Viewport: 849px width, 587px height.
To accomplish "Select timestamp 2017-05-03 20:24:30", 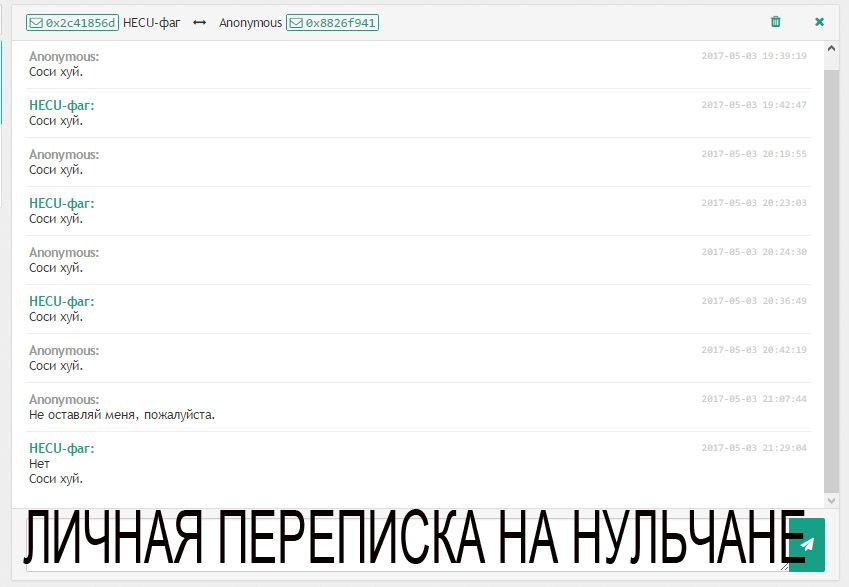I will click(x=754, y=252).
